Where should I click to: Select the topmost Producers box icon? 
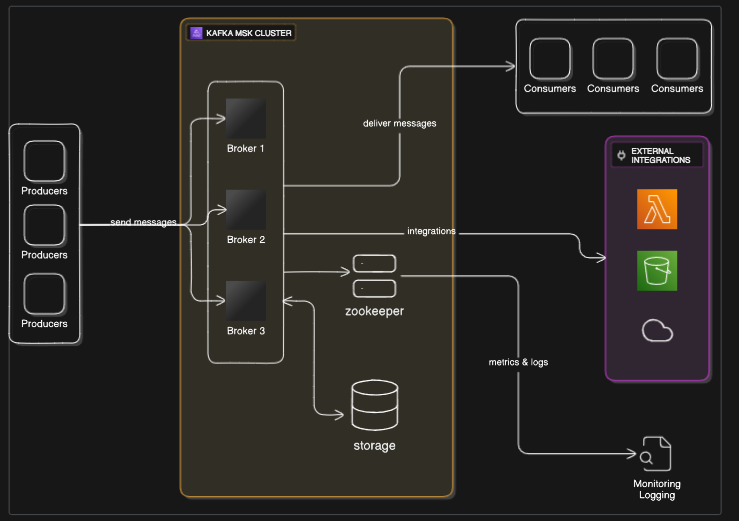[x=44, y=161]
